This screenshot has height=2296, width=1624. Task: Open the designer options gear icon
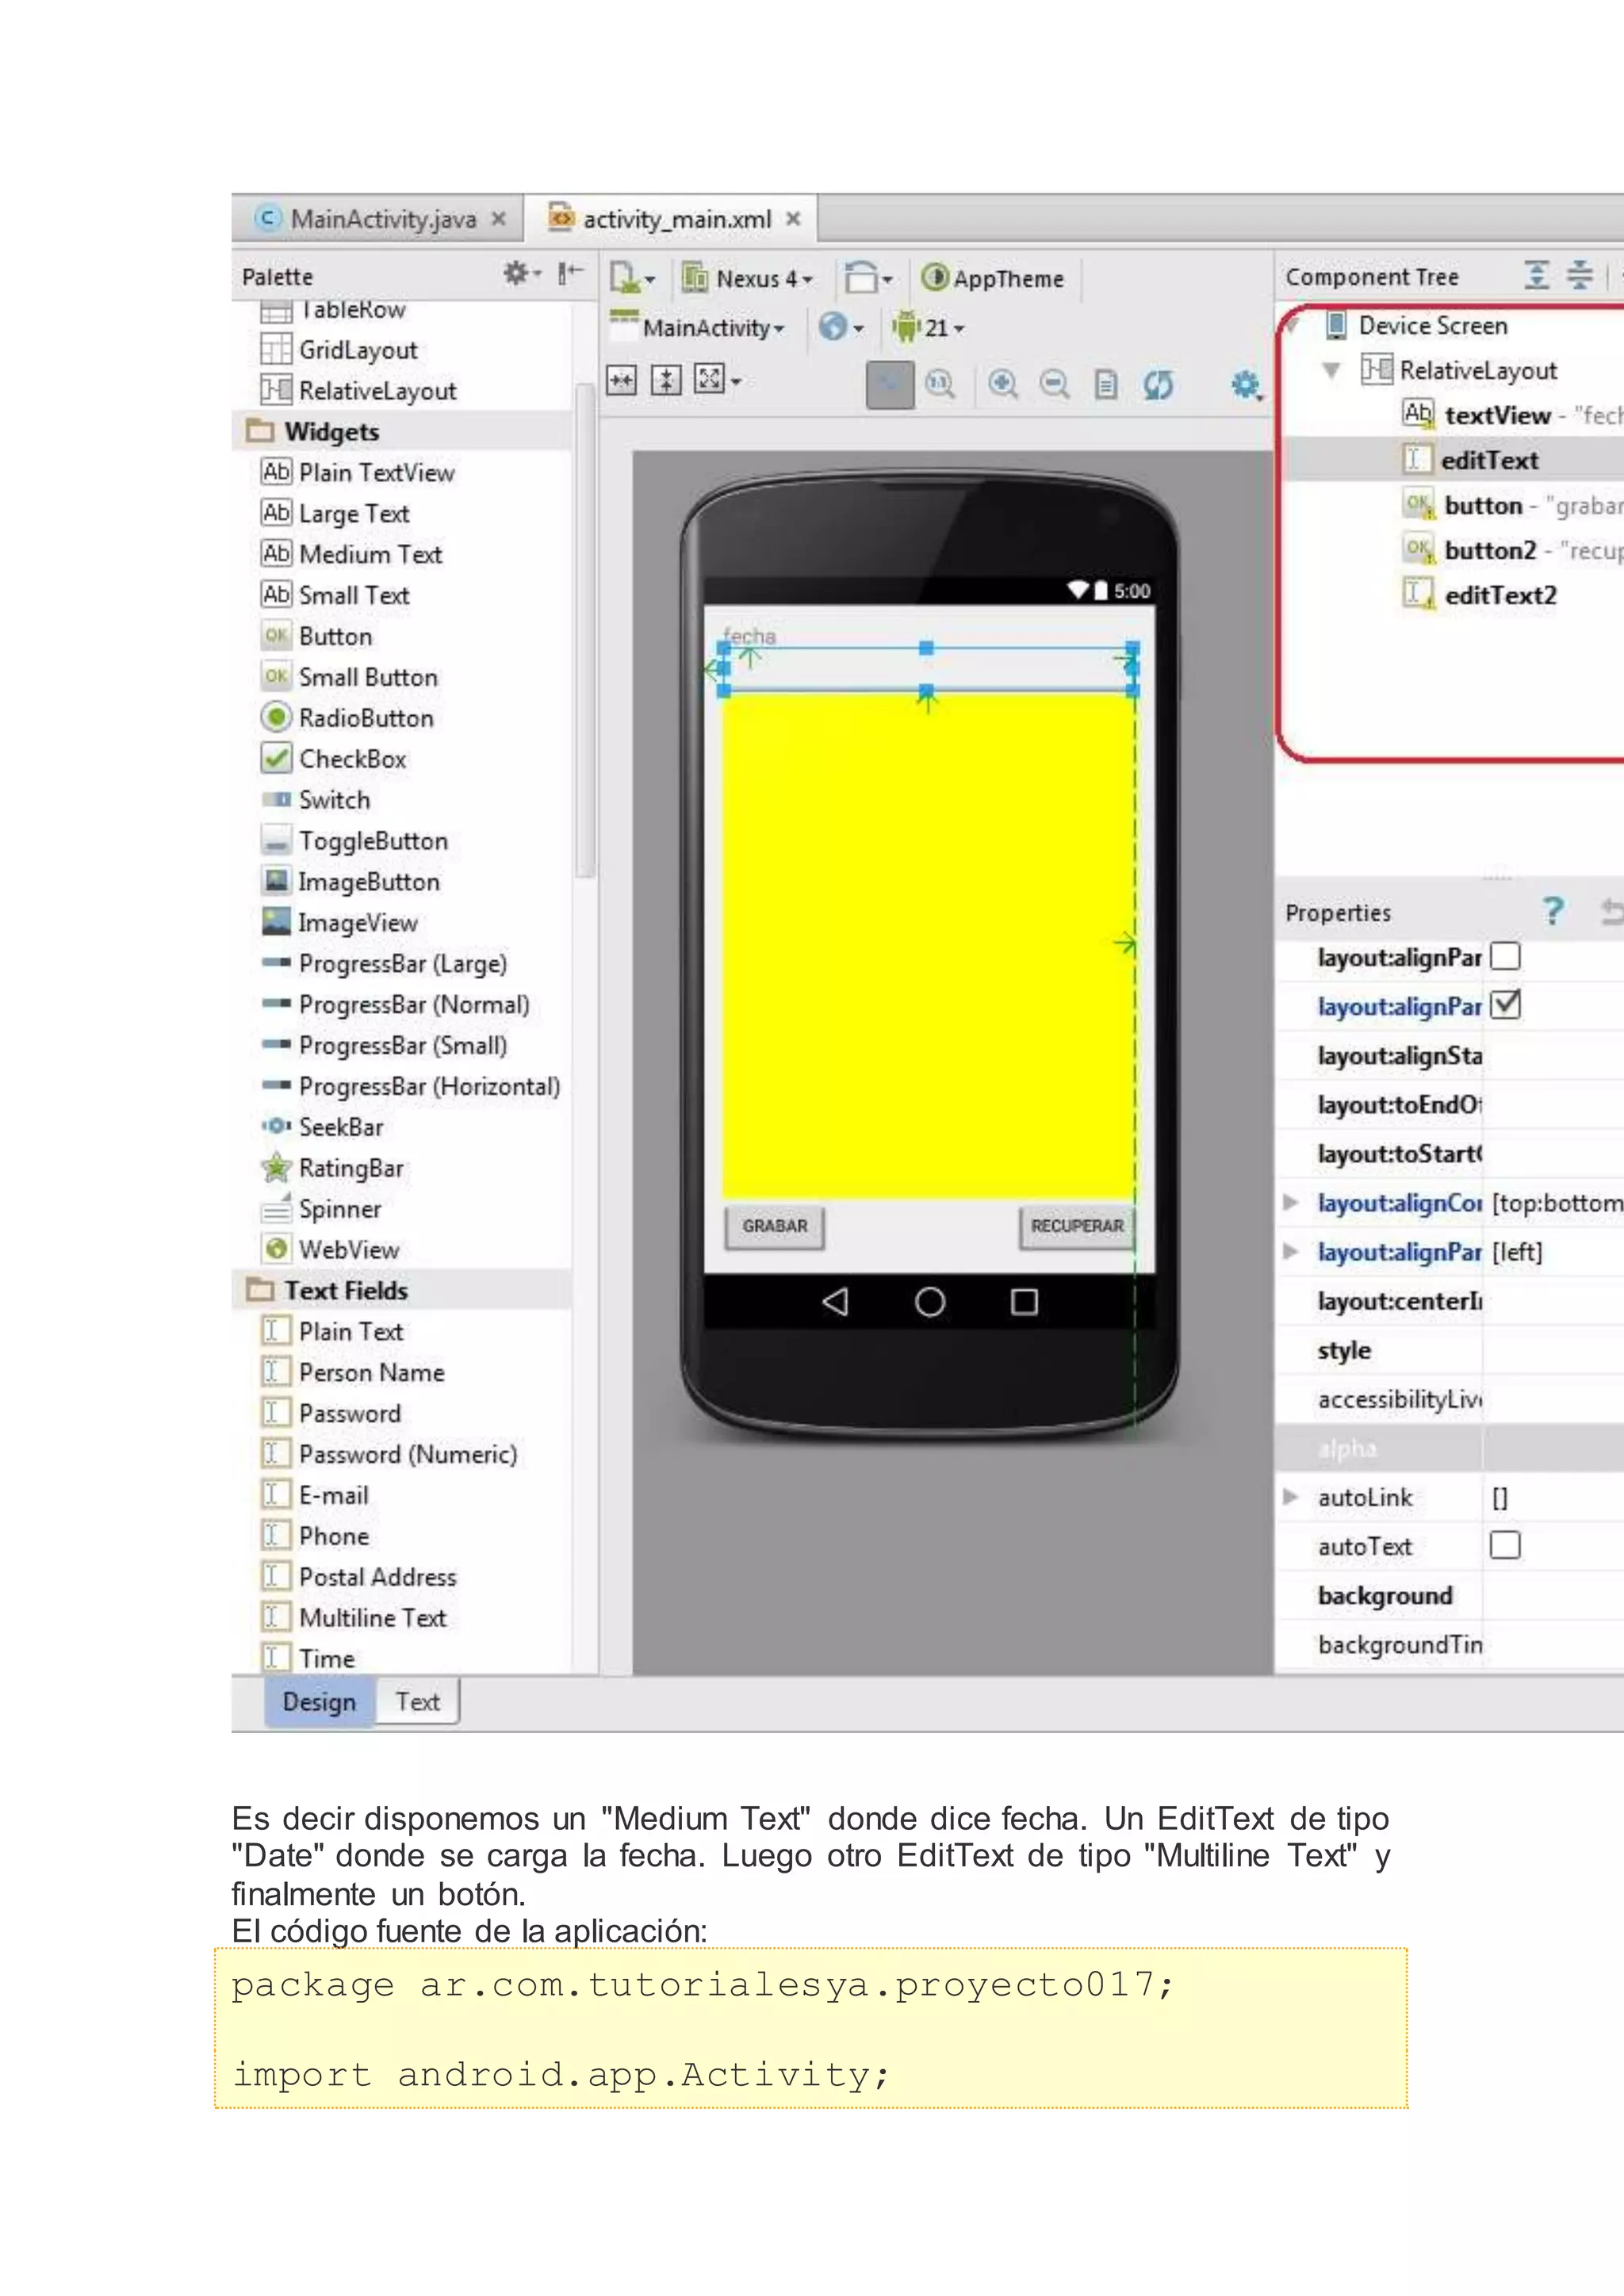coord(1246,384)
